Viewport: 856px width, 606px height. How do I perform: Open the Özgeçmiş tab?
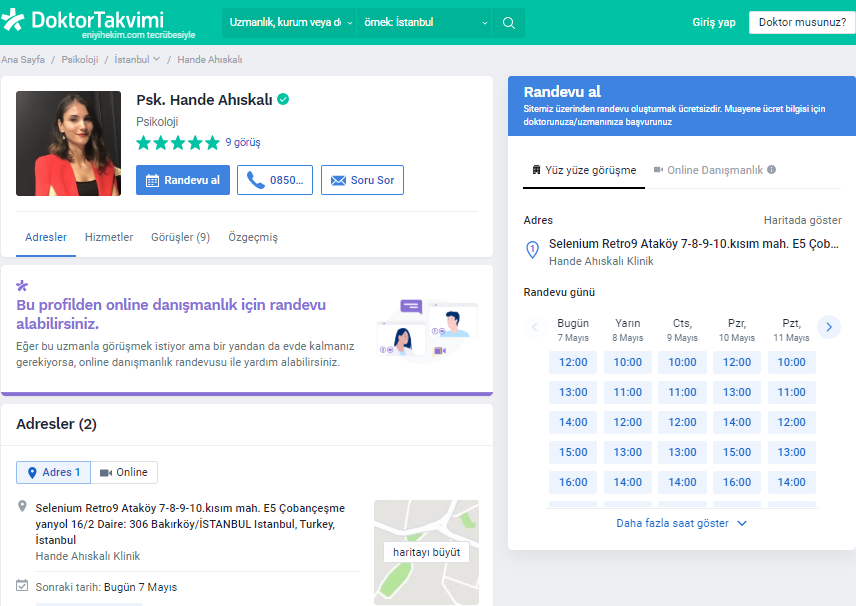click(253, 237)
